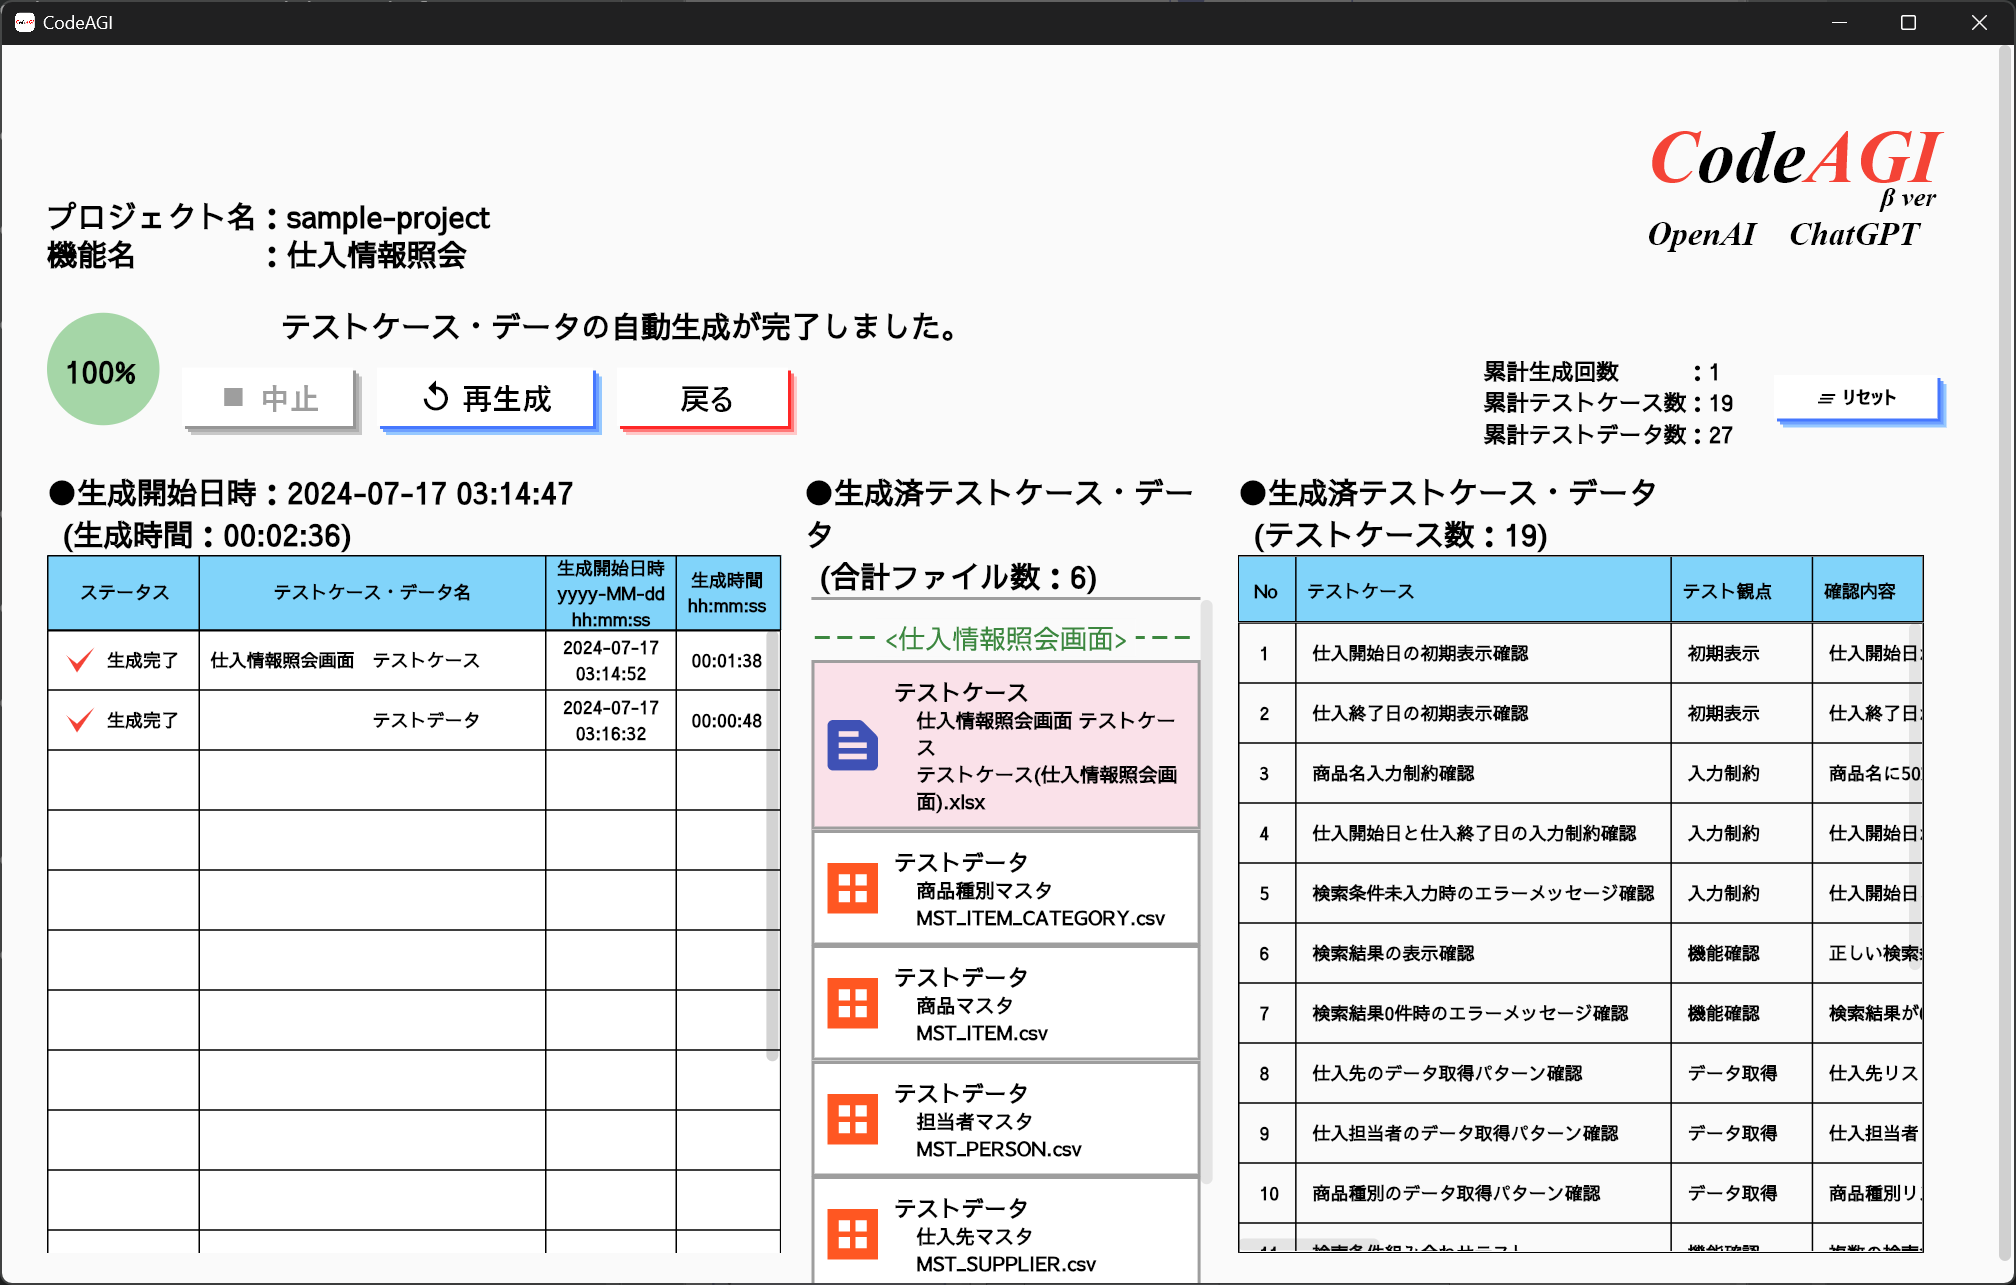
Task: Select the ステータス column header
Action: coord(124,592)
